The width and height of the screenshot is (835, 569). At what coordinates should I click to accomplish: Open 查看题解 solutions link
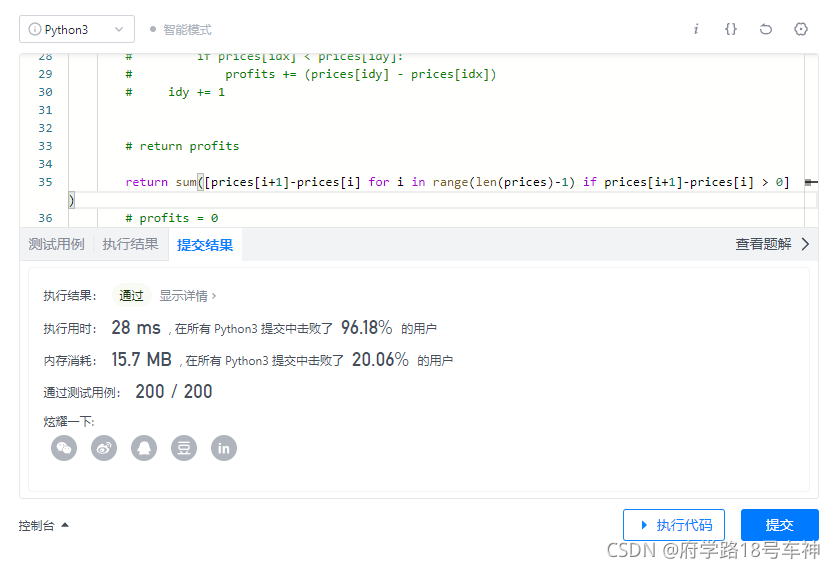tap(763, 245)
